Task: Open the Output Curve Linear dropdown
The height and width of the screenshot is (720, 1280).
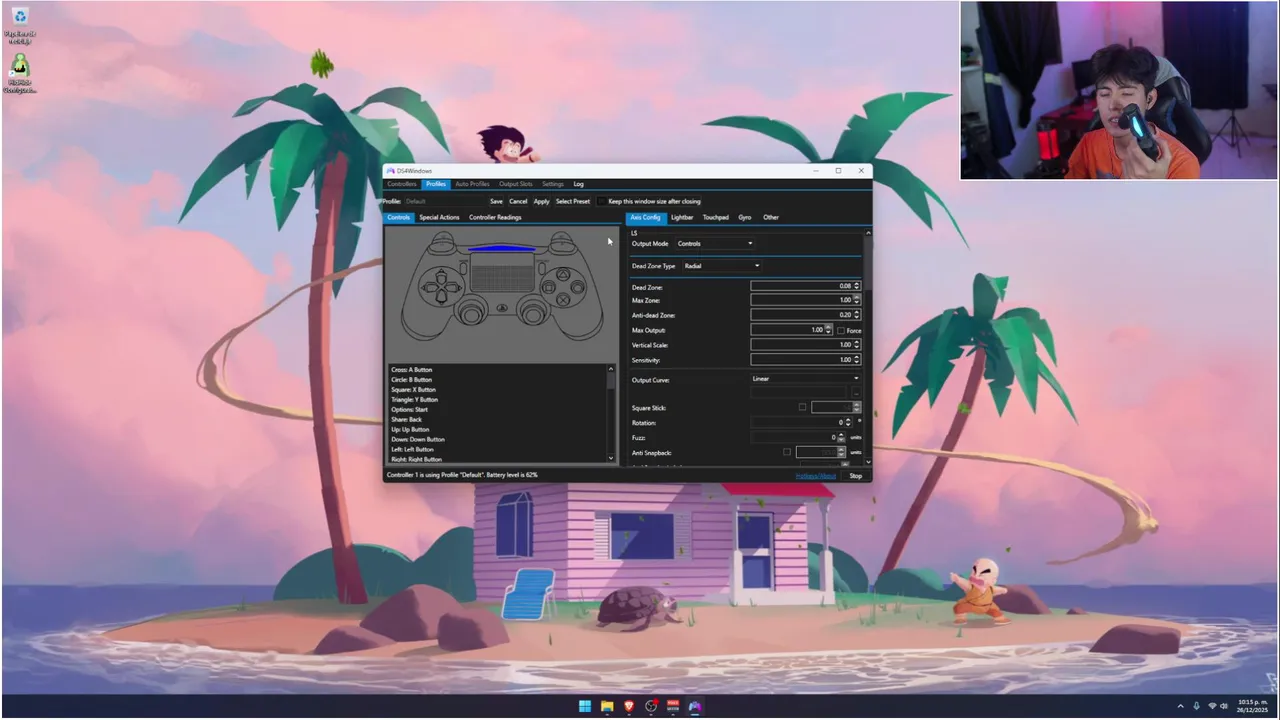Action: tap(805, 379)
